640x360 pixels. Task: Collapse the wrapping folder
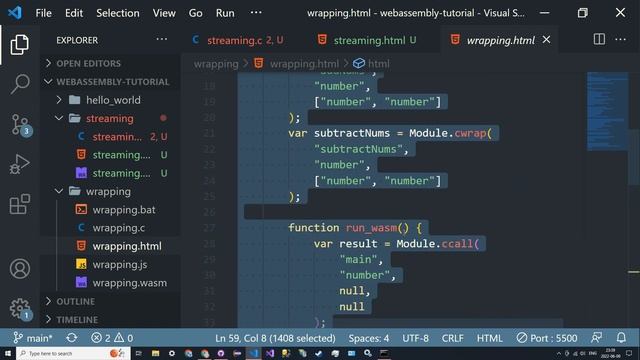pyautogui.click(x=110, y=191)
